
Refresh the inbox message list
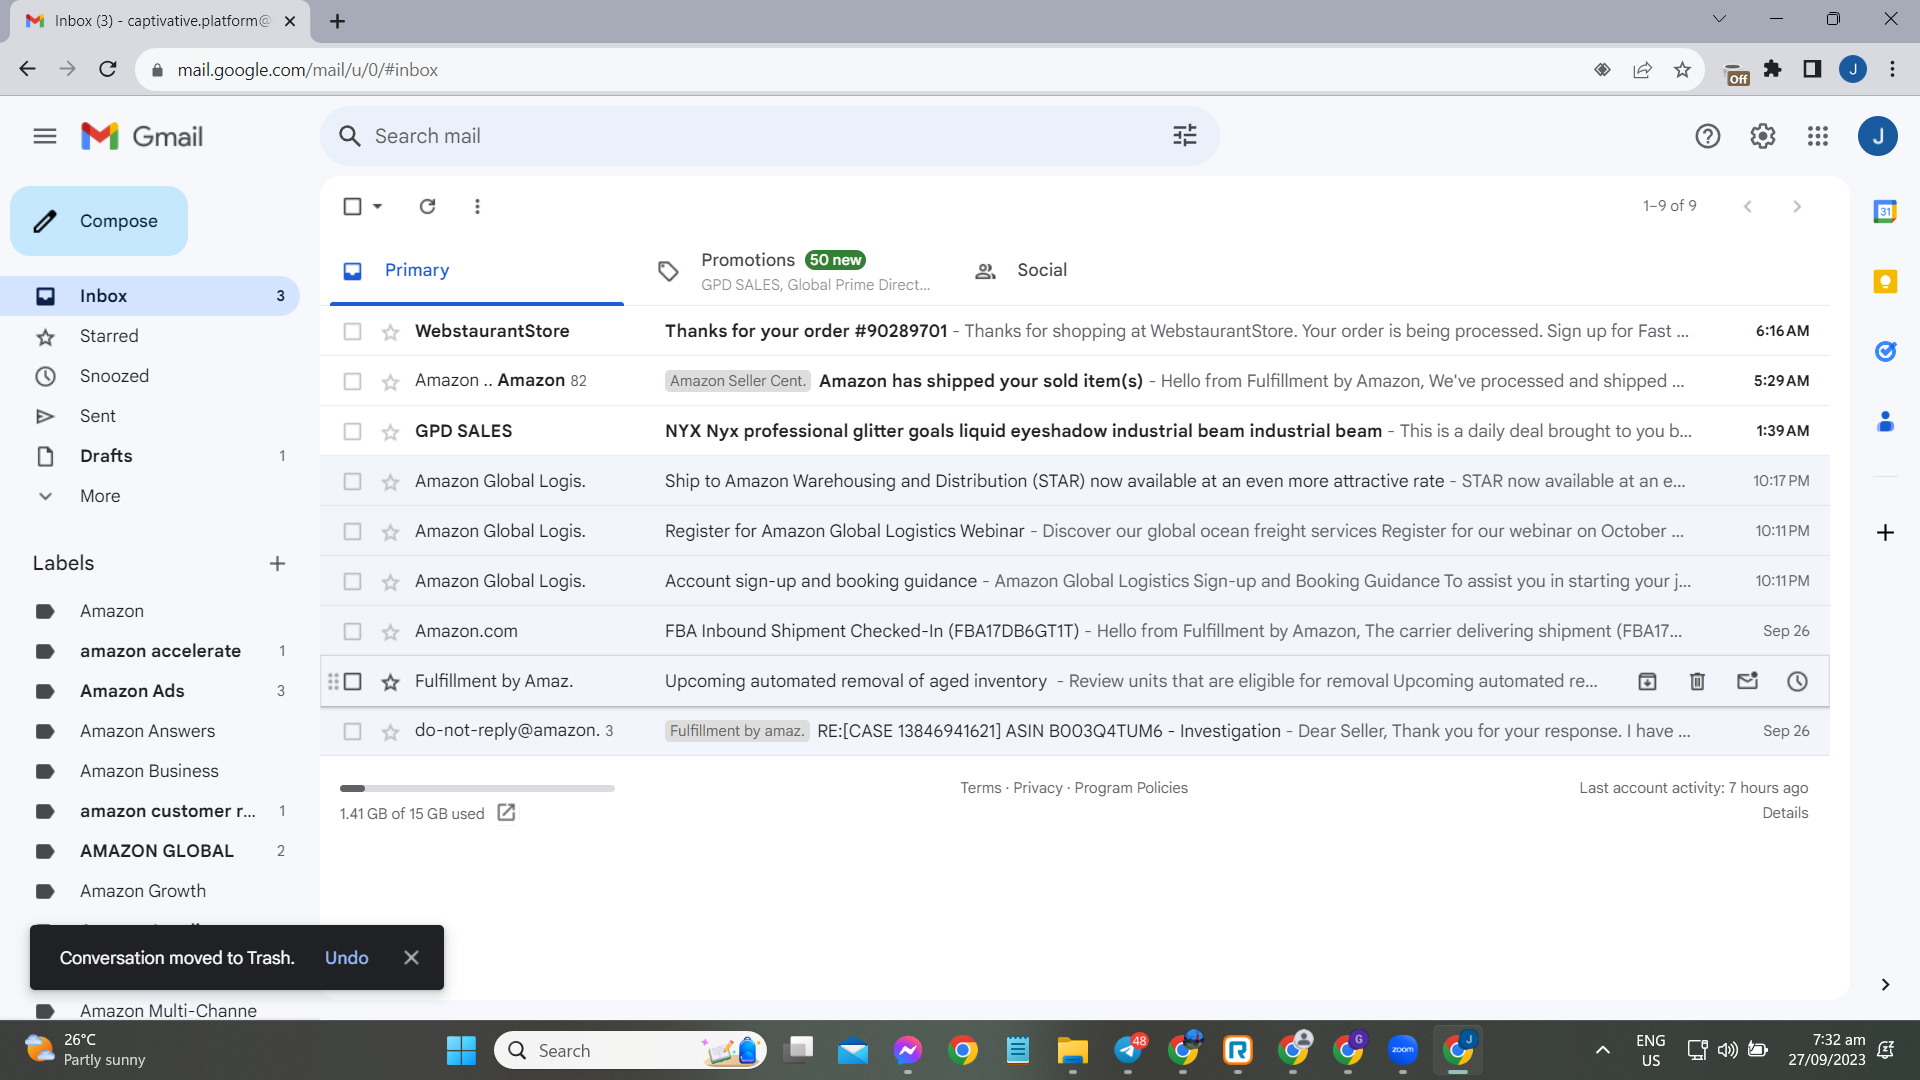pyautogui.click(x=427, y=206)
